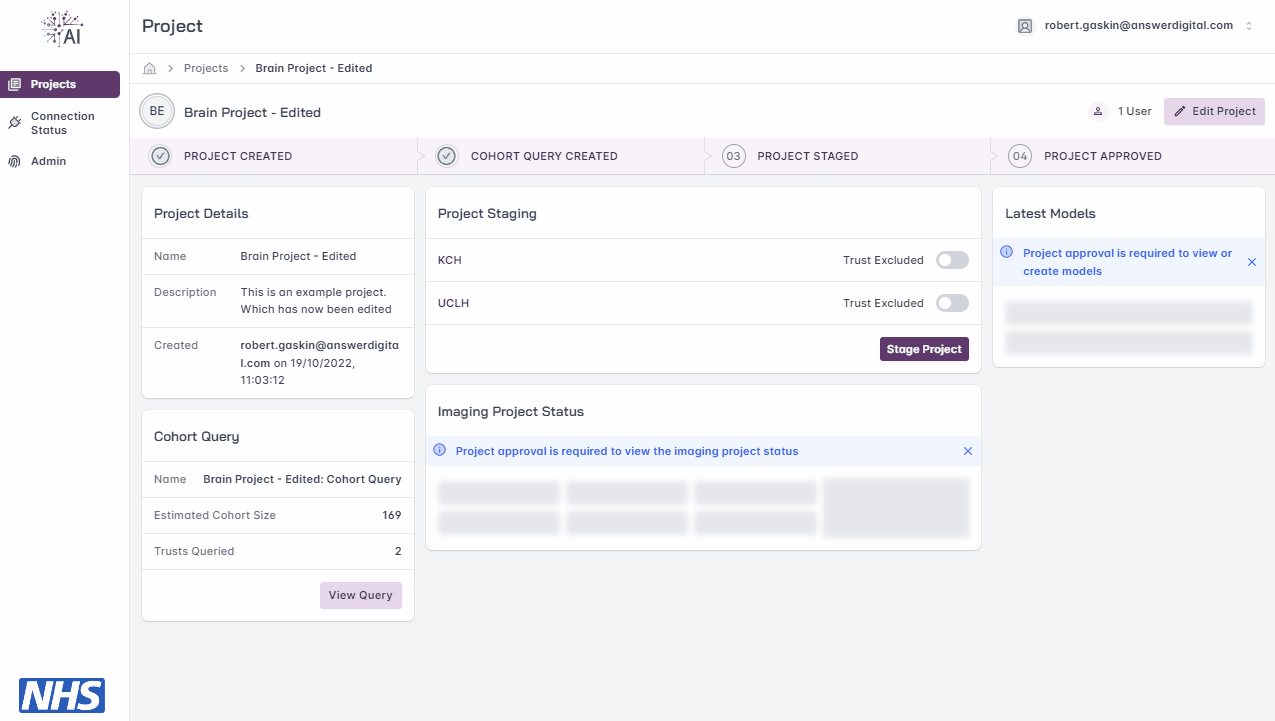Click the Project Details Name value
Image resolution: width=1275 pixels, height=721 pixels.
point(298,256)
